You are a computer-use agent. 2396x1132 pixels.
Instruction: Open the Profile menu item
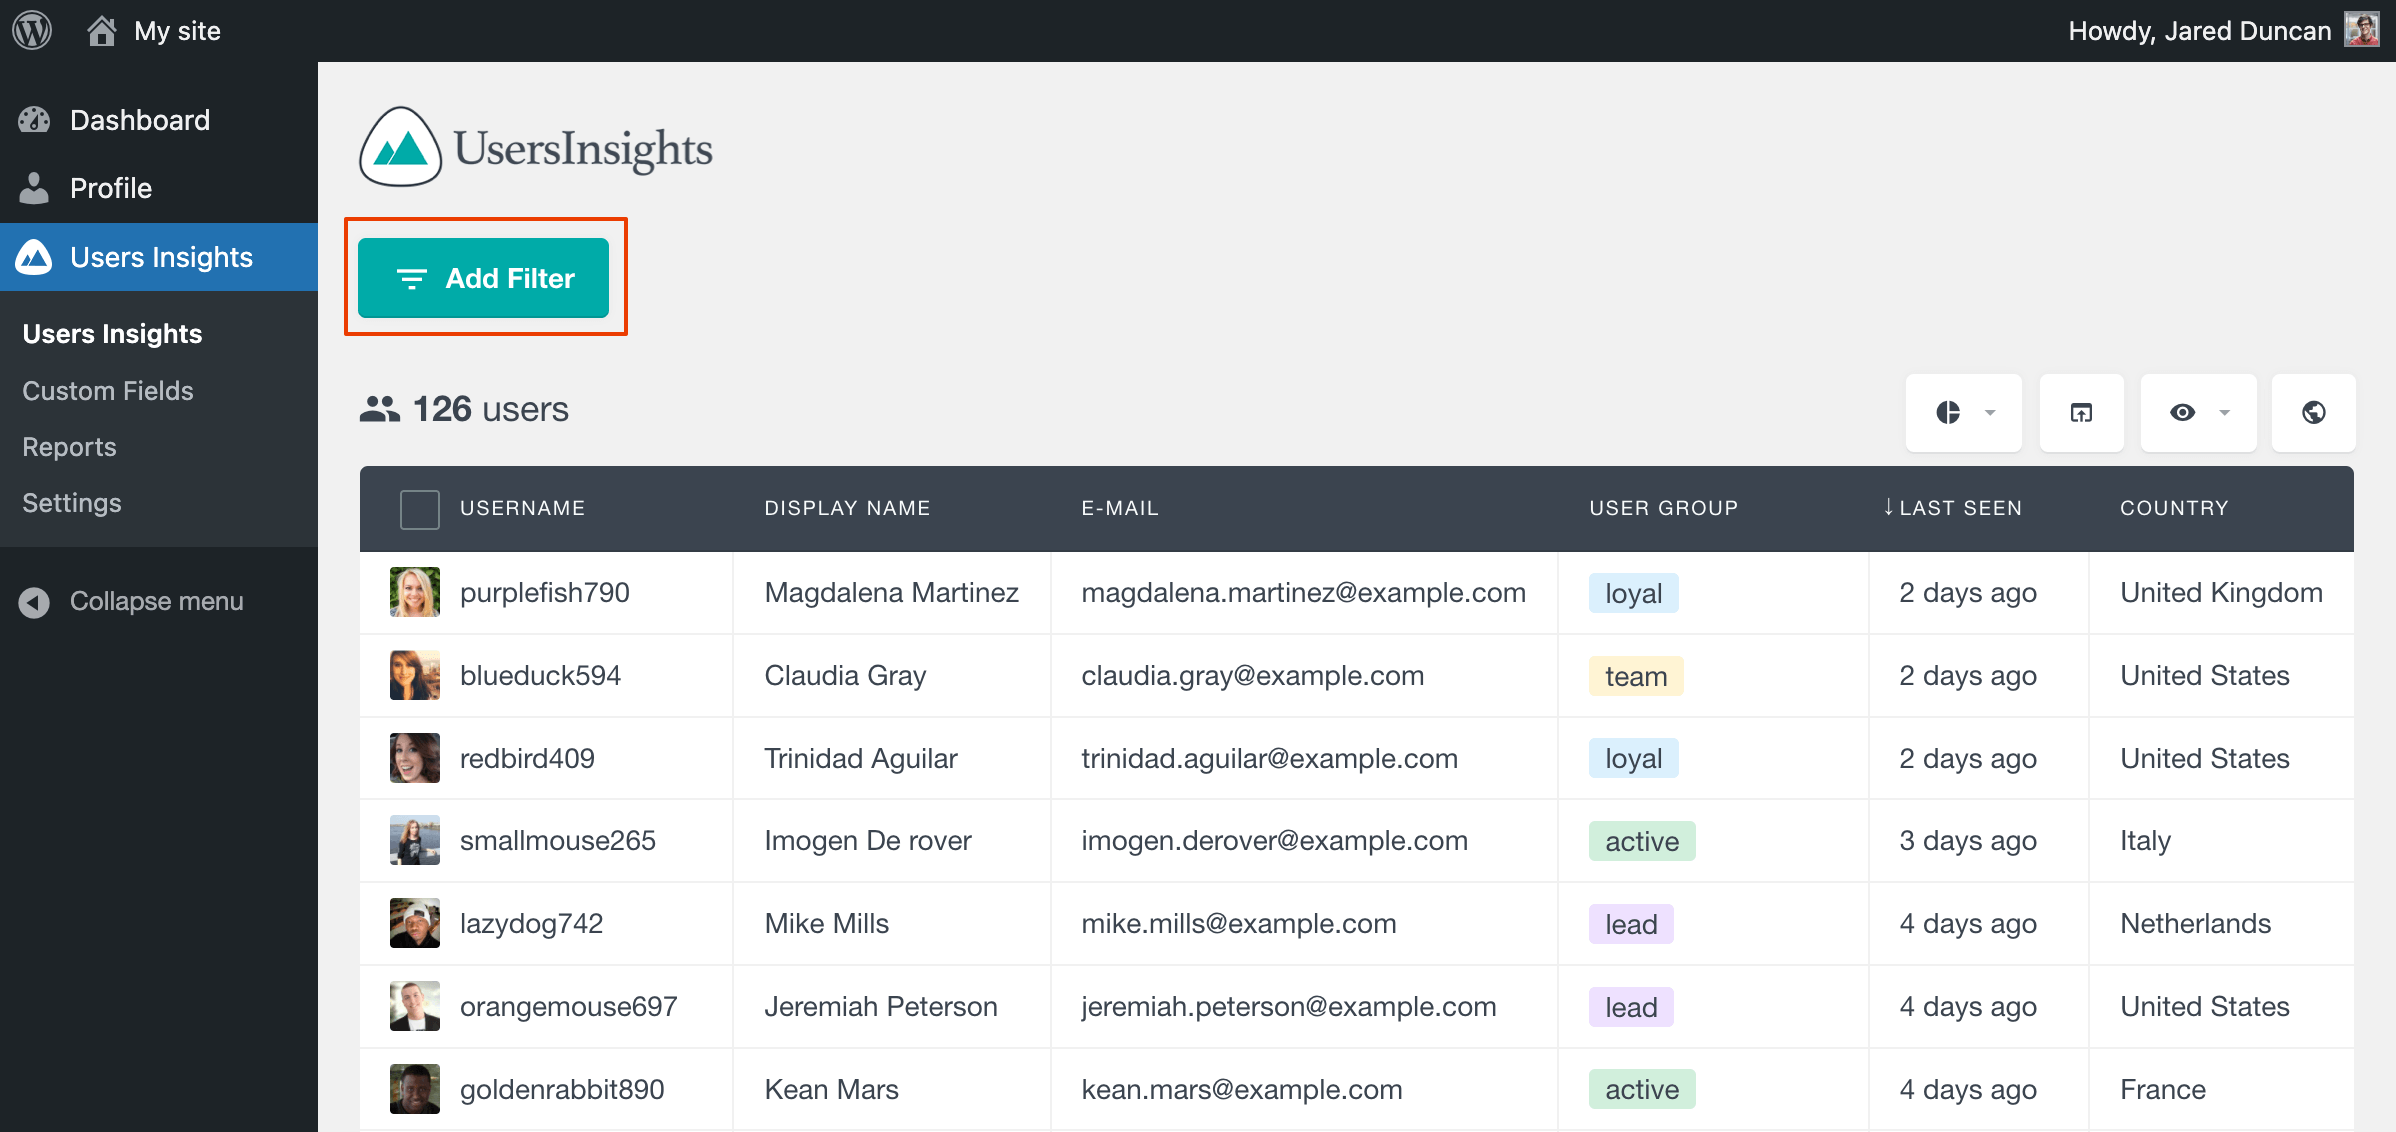[159, 188]
